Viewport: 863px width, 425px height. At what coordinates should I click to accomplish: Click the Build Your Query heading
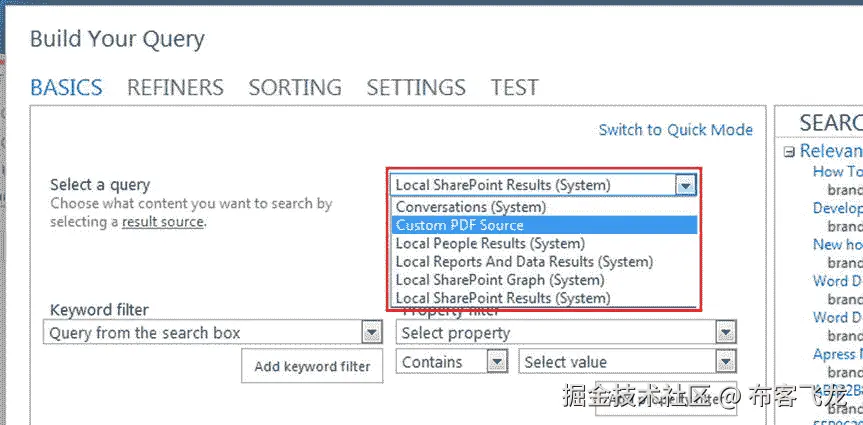point(117,39)
